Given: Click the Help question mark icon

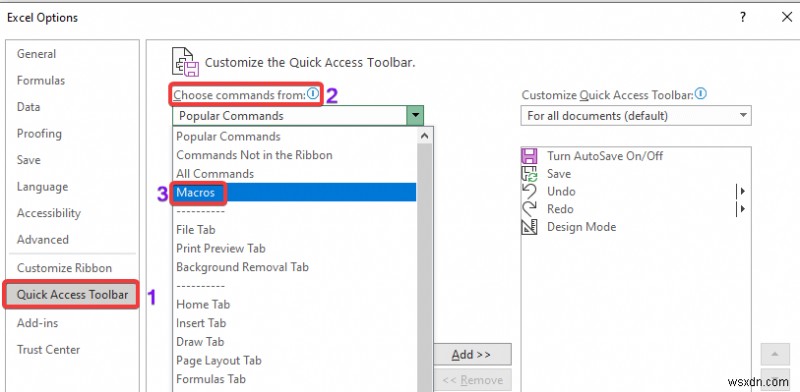Looking at the screenshot, I should click(743, 17).
